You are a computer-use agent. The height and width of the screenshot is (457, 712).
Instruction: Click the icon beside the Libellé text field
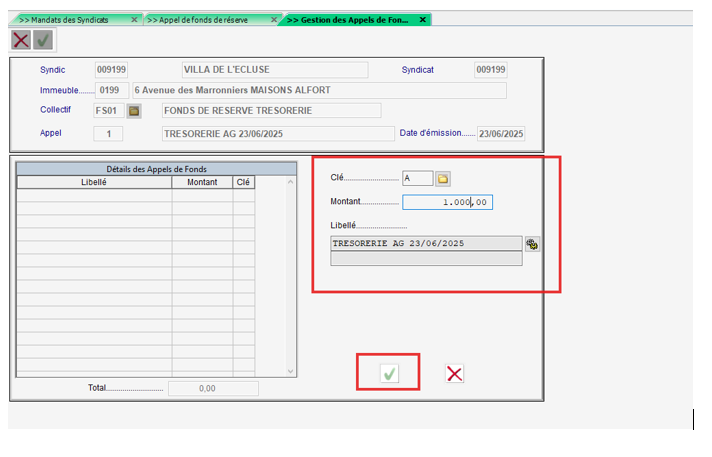[532, 243]
